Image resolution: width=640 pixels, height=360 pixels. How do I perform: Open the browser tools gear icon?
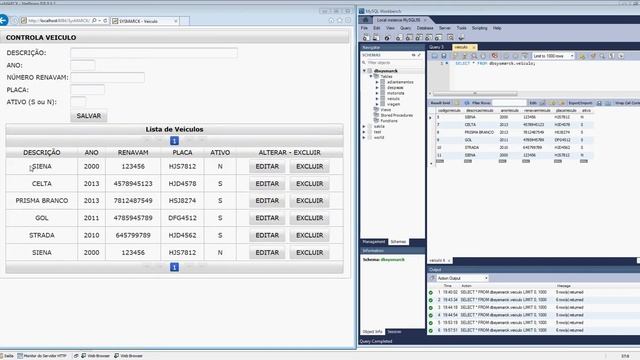click(x=348, y=20)
